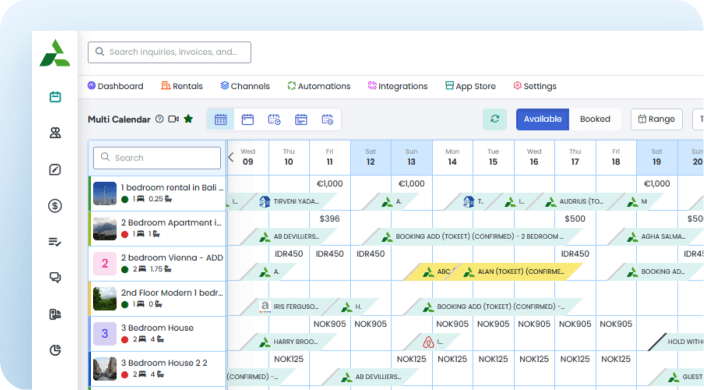Open the Automations menu item
Viewport: 704px width, 390px height.
click(x=319, y=86)
